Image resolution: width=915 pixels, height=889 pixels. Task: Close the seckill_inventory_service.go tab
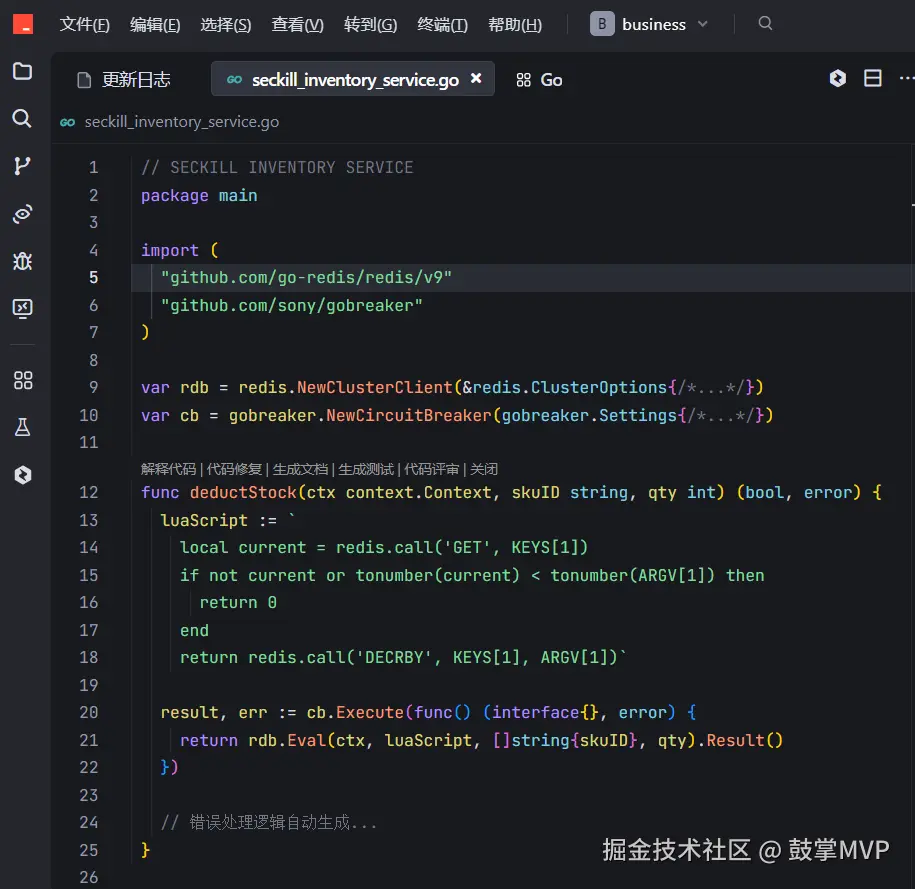point(476,78)
